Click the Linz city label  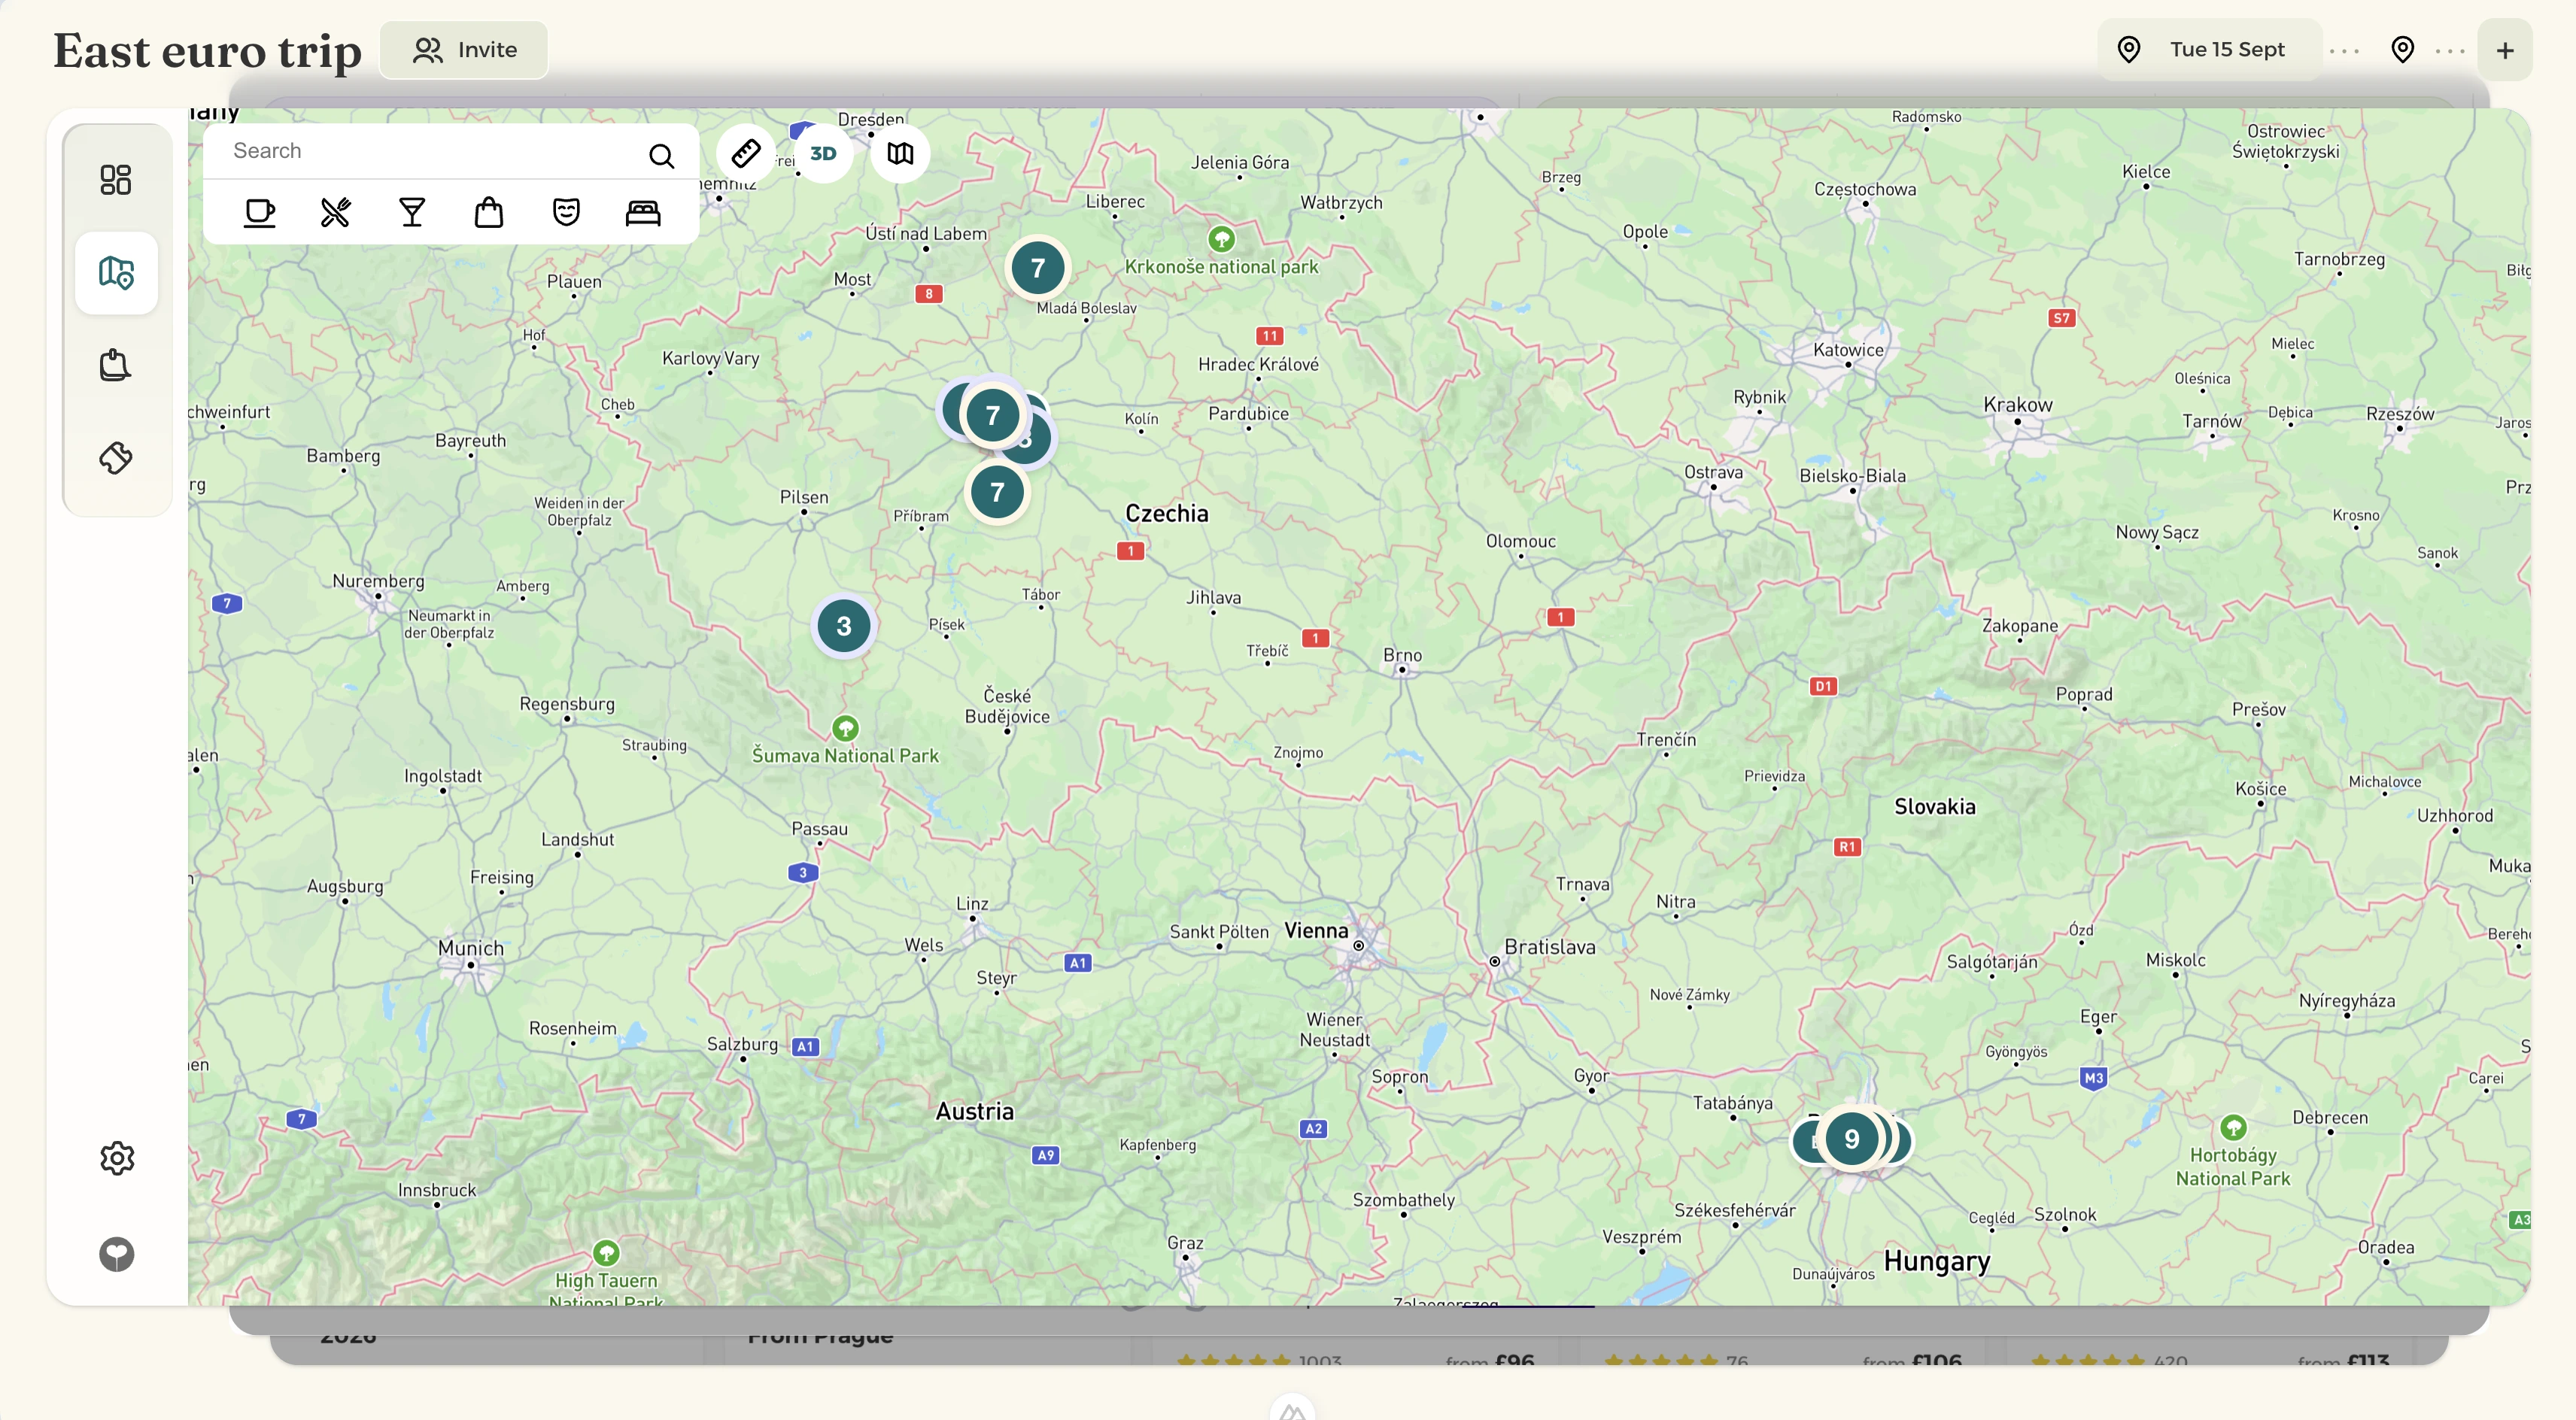coord(972,904)
